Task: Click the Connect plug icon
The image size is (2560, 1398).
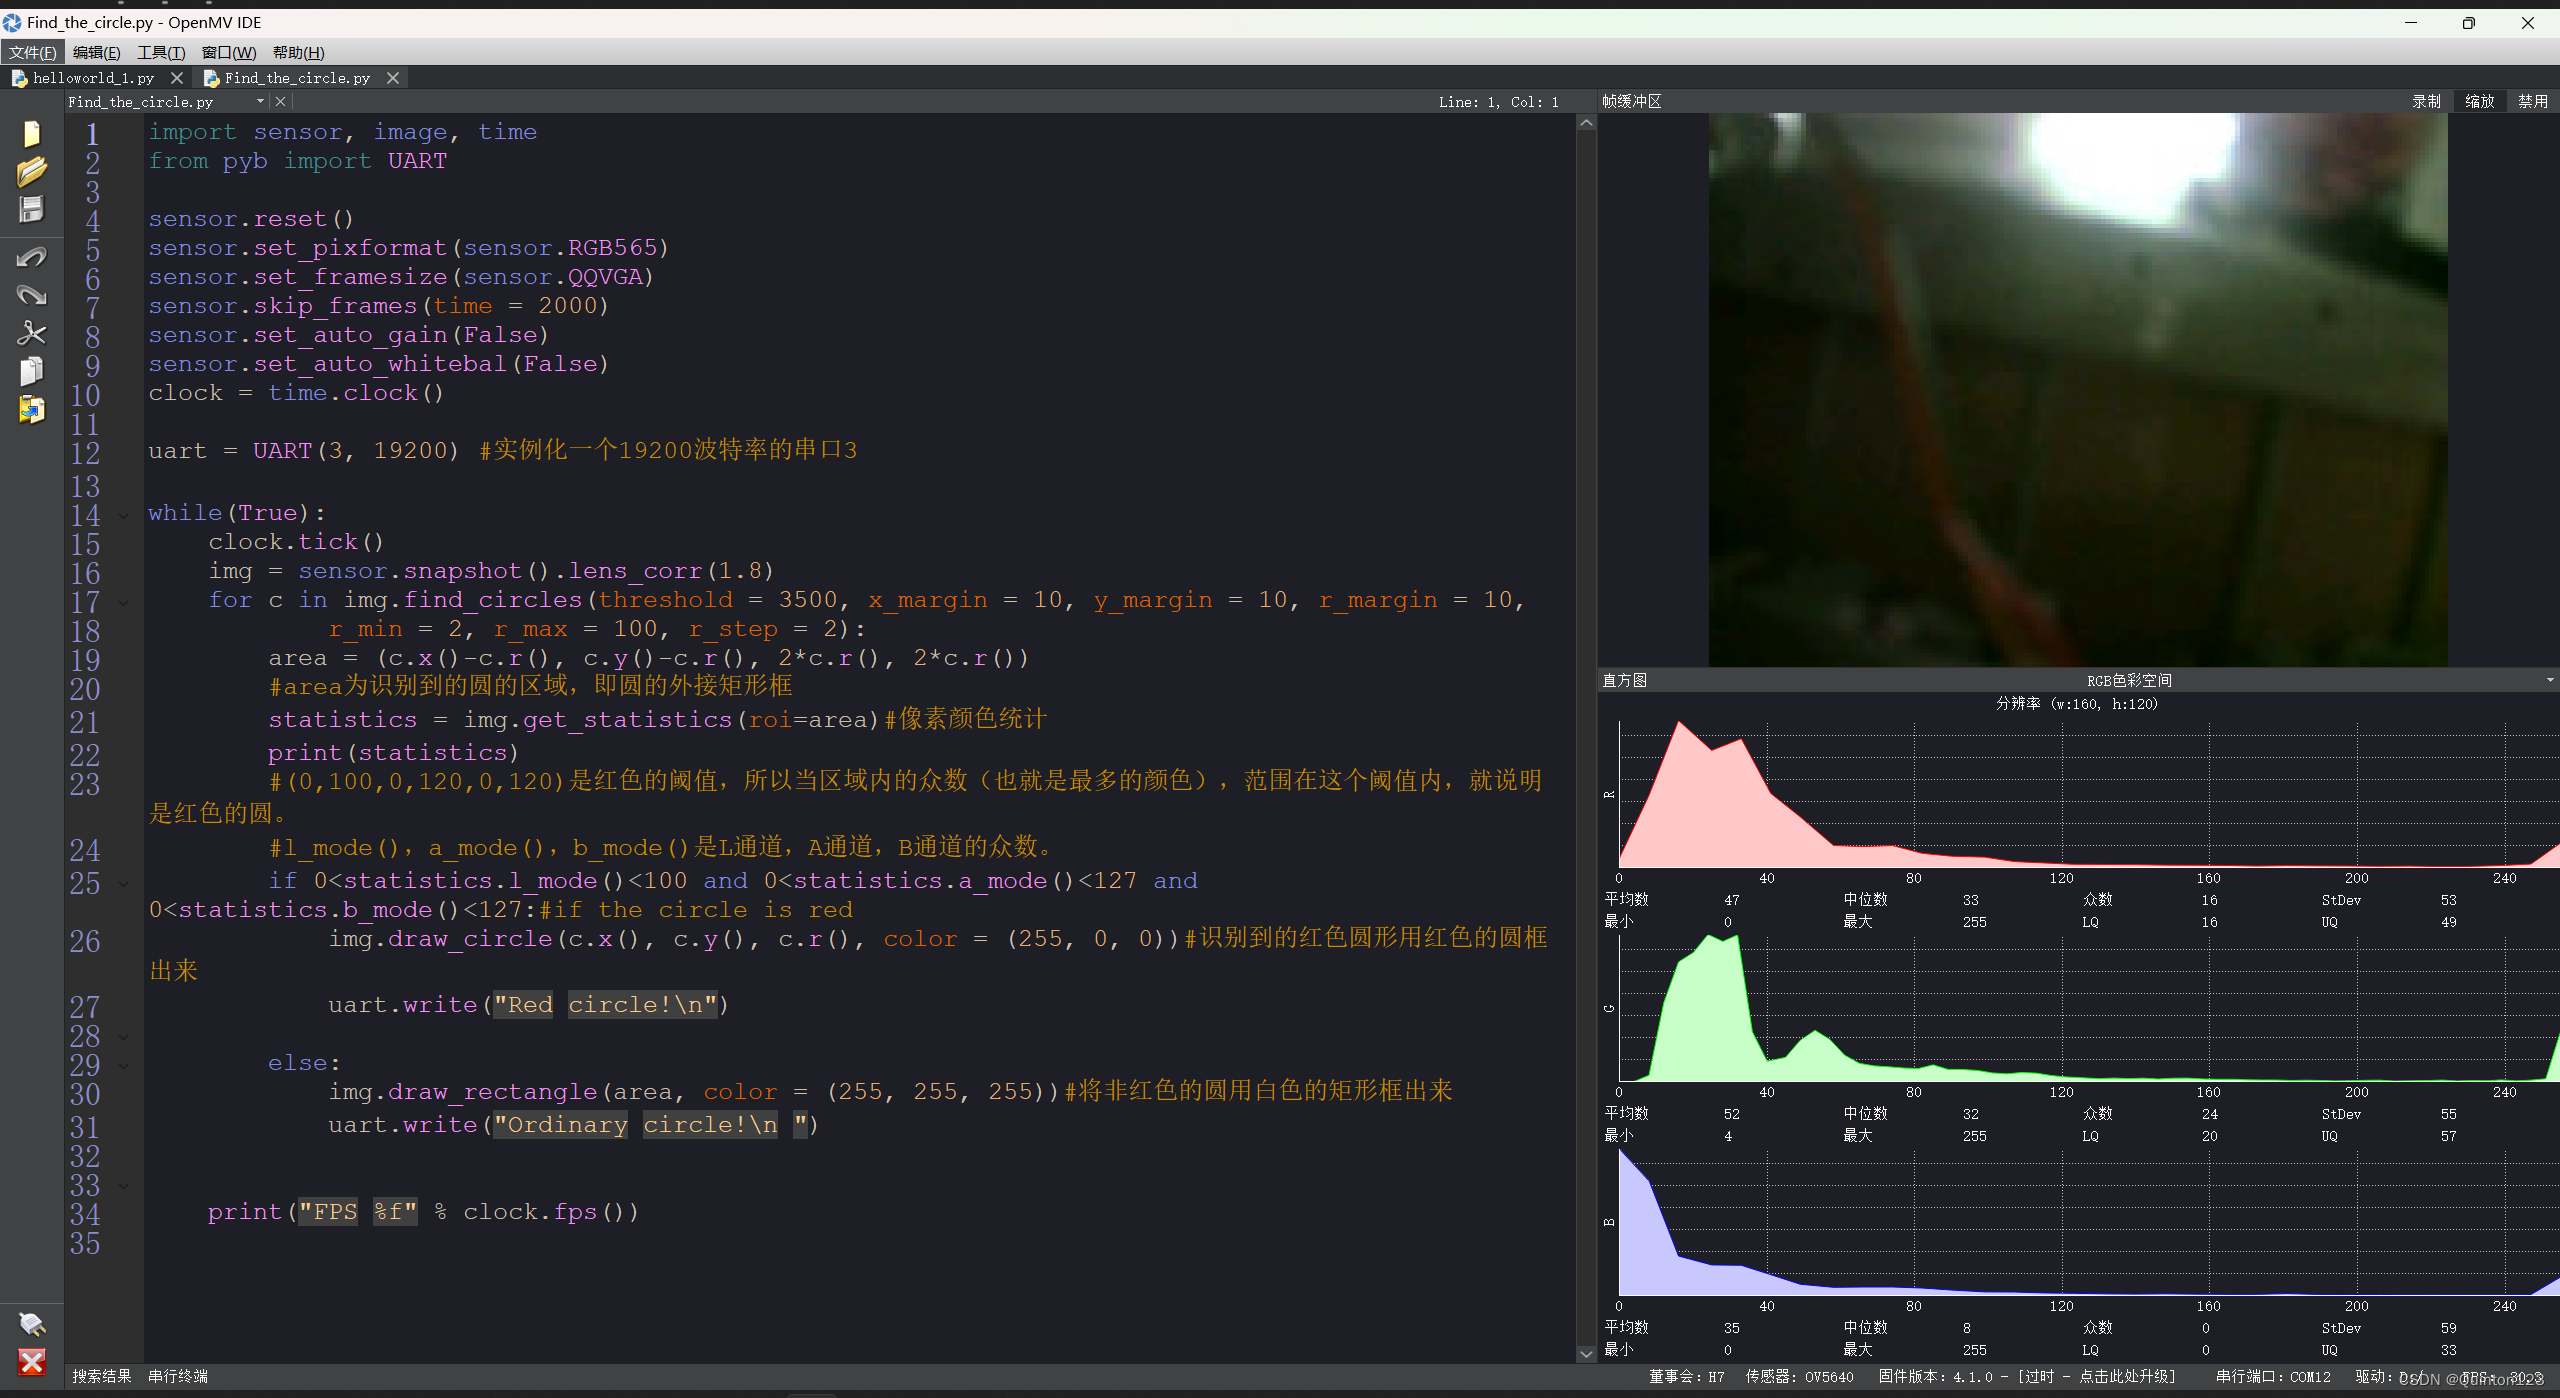Action: 31,1324
